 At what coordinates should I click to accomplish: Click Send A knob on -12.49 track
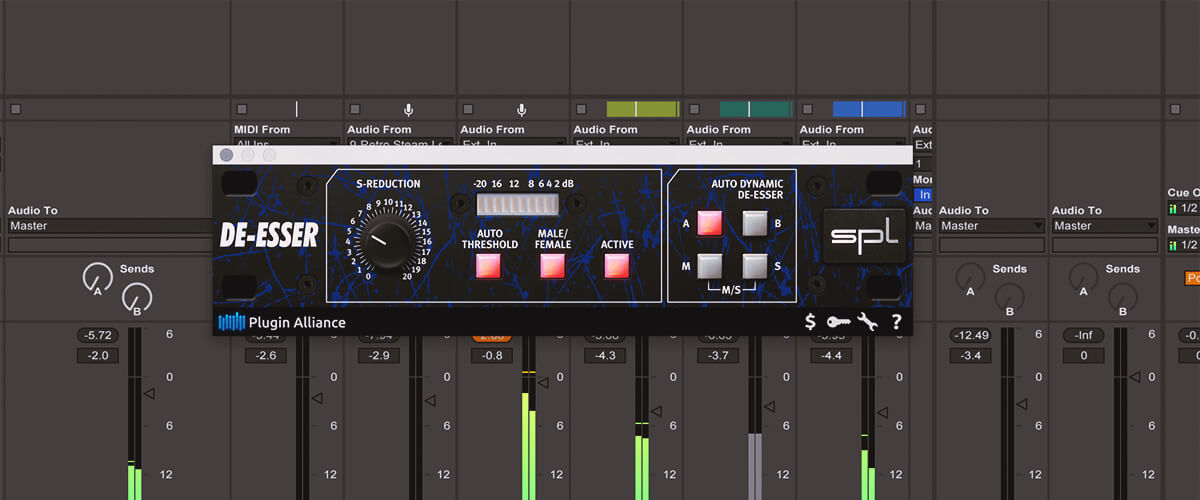[968, 278]
